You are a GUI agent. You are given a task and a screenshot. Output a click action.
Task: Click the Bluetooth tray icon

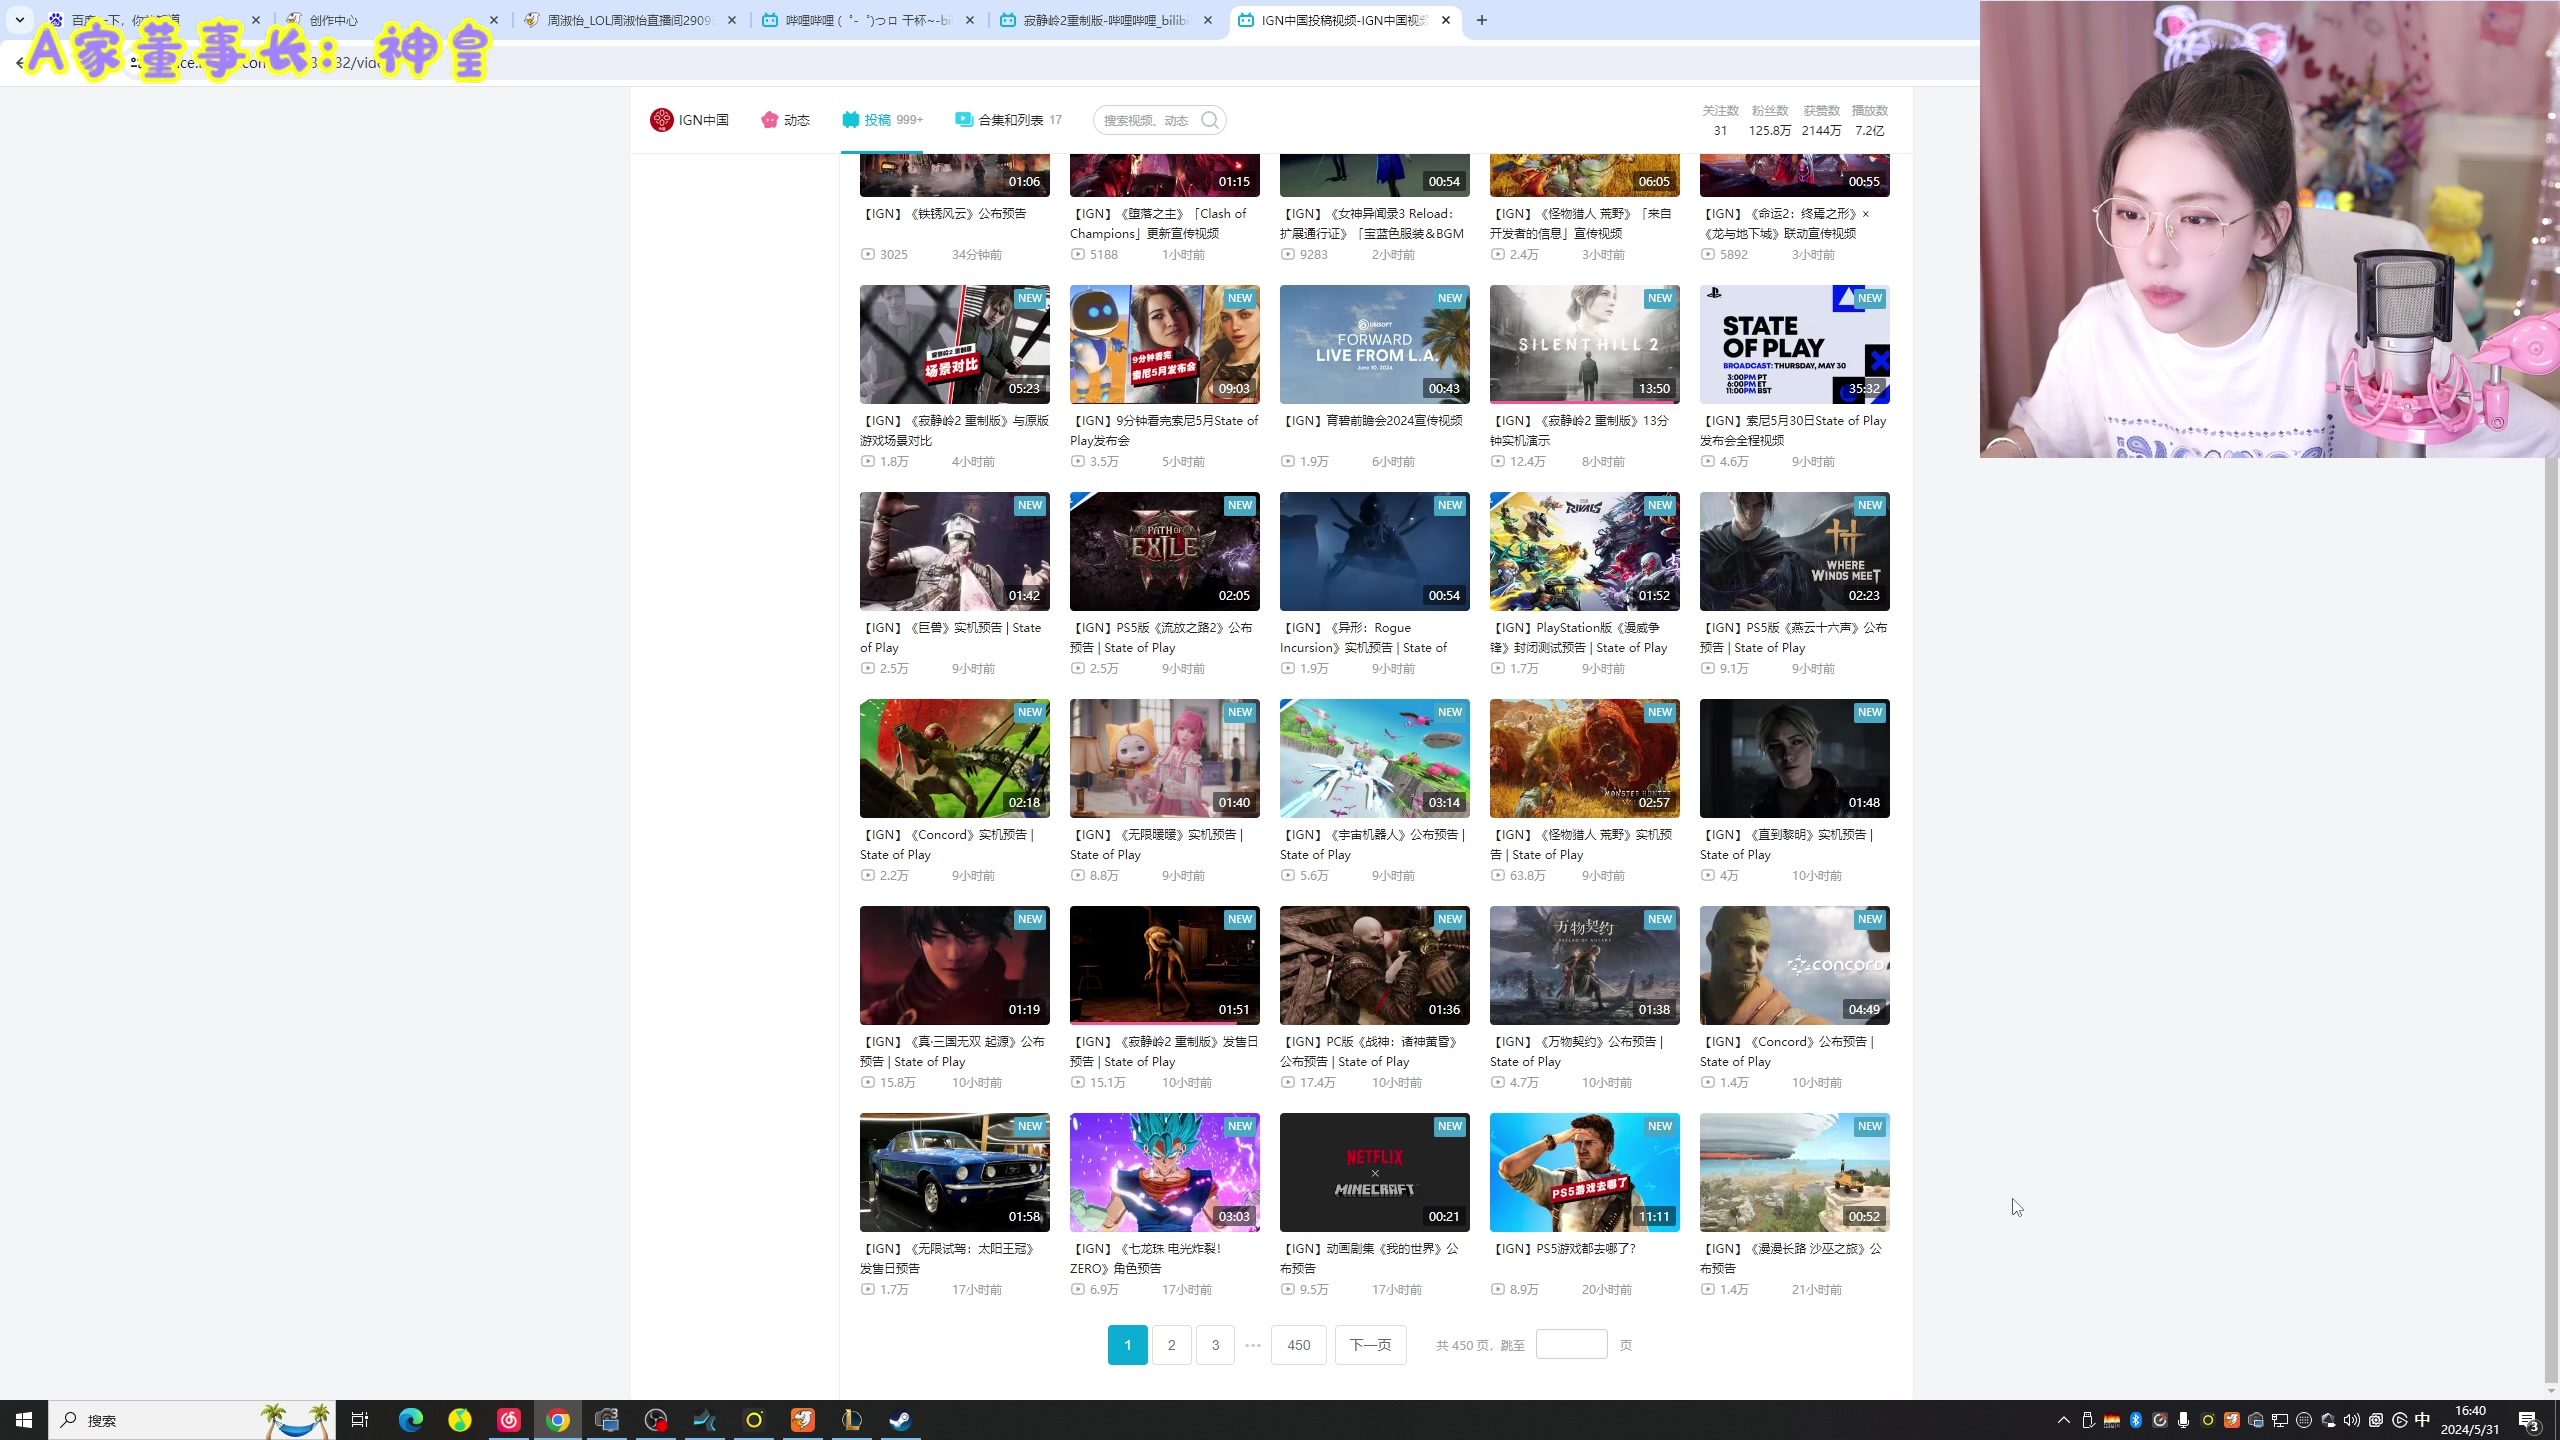click(x=2135, y=1420)
